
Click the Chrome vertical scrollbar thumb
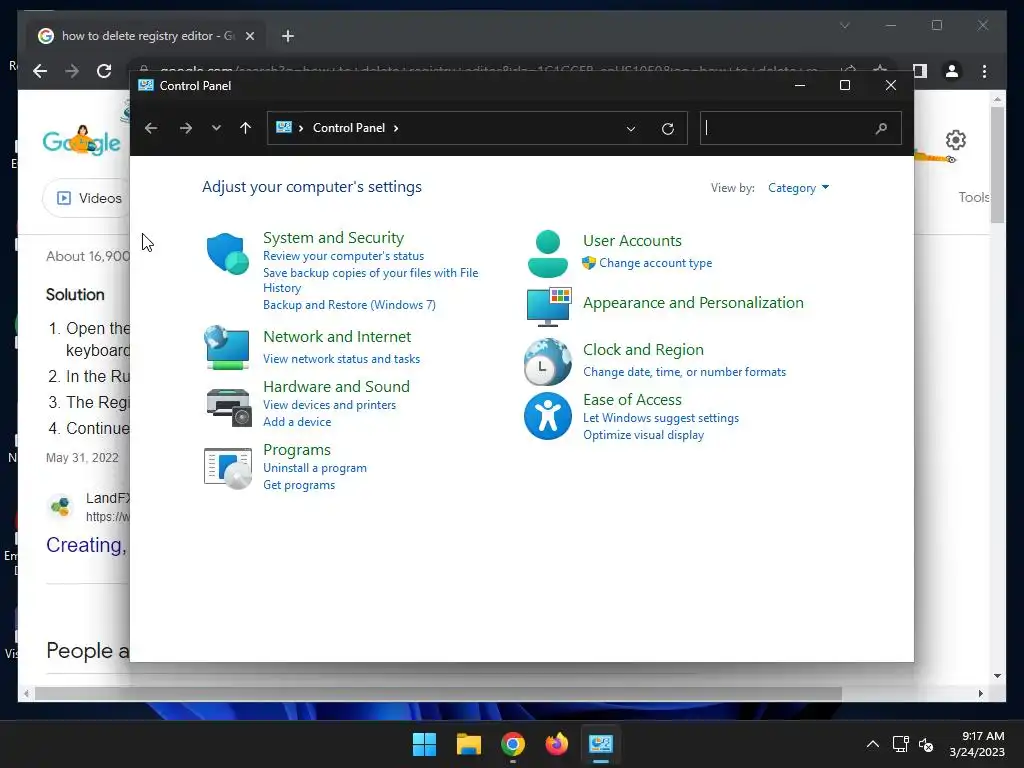point(997,165)
